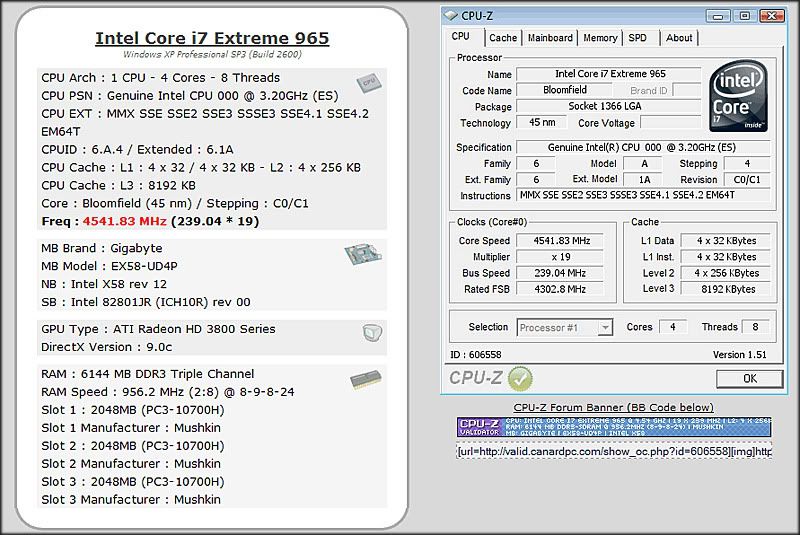Click the L1 Inst. cache value
The image size is (800, 535).
tap(726, 257)
